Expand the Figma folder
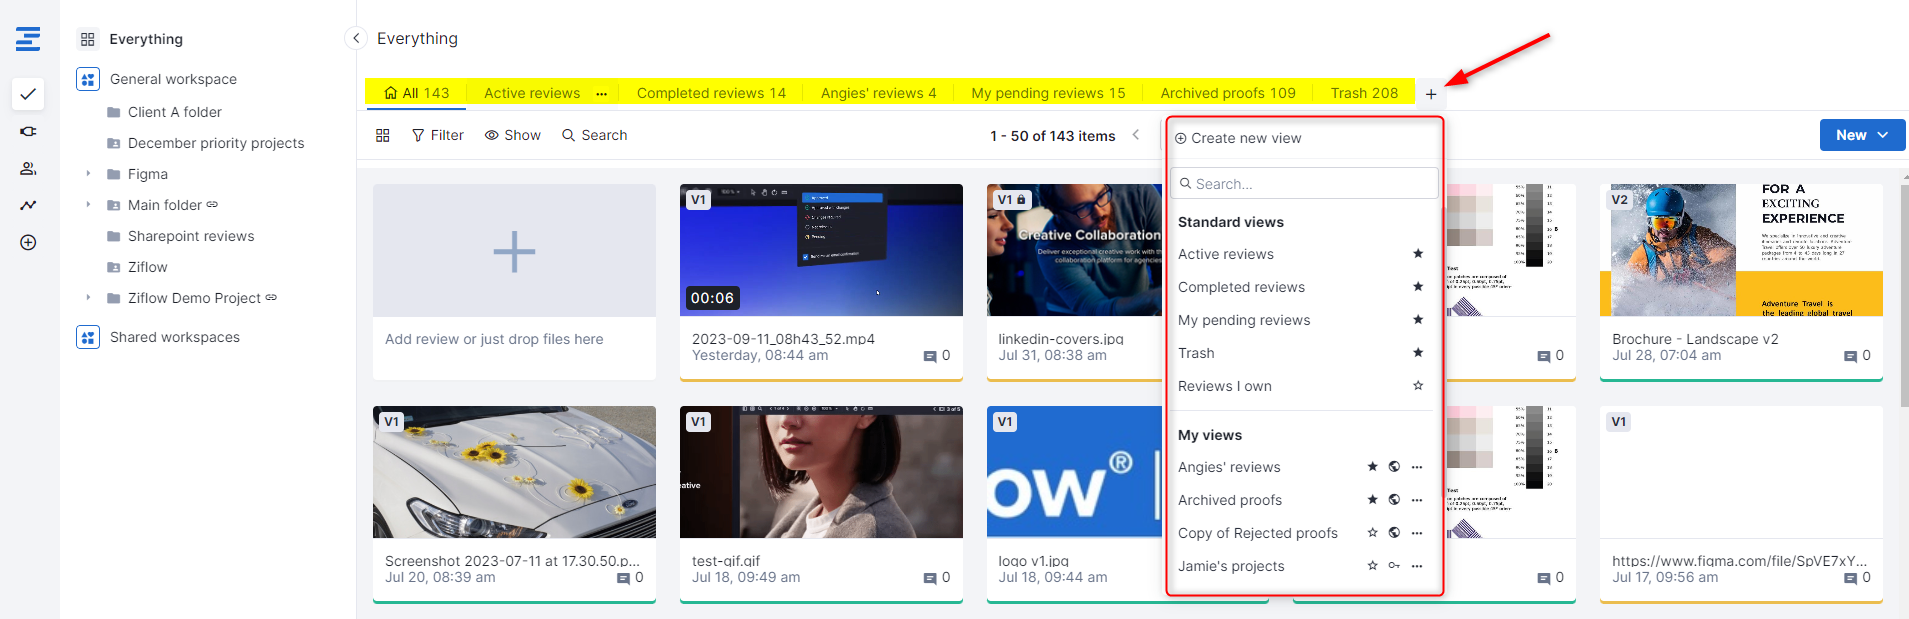The width and height of the screenshot is (1909, 619). click(88, 174)
